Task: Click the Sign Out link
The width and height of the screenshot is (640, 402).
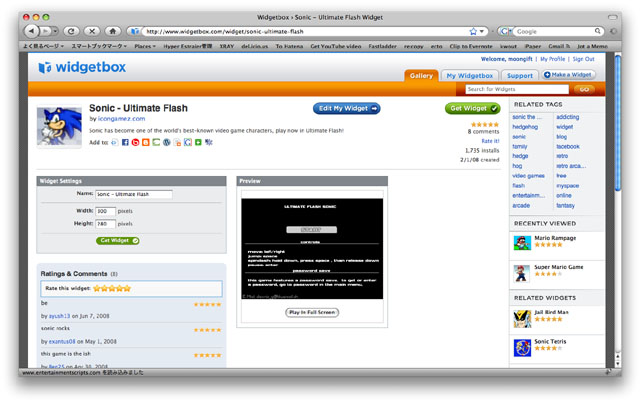Action: tap(583, 59)
